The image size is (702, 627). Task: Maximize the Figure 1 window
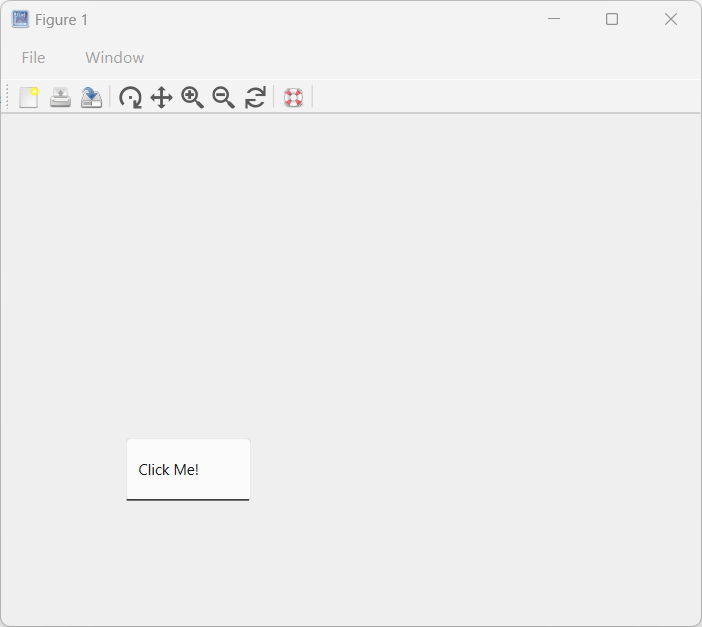[612, 19]
